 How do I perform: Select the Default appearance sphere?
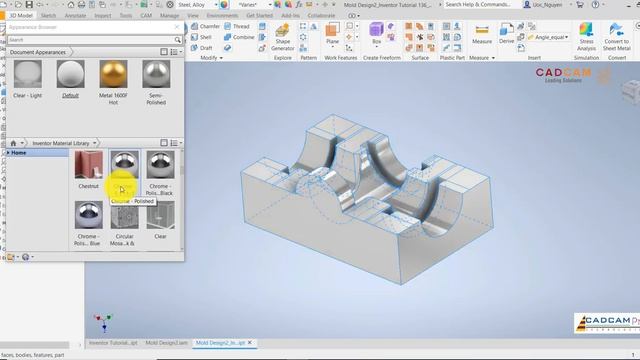(x=70, y=79)
